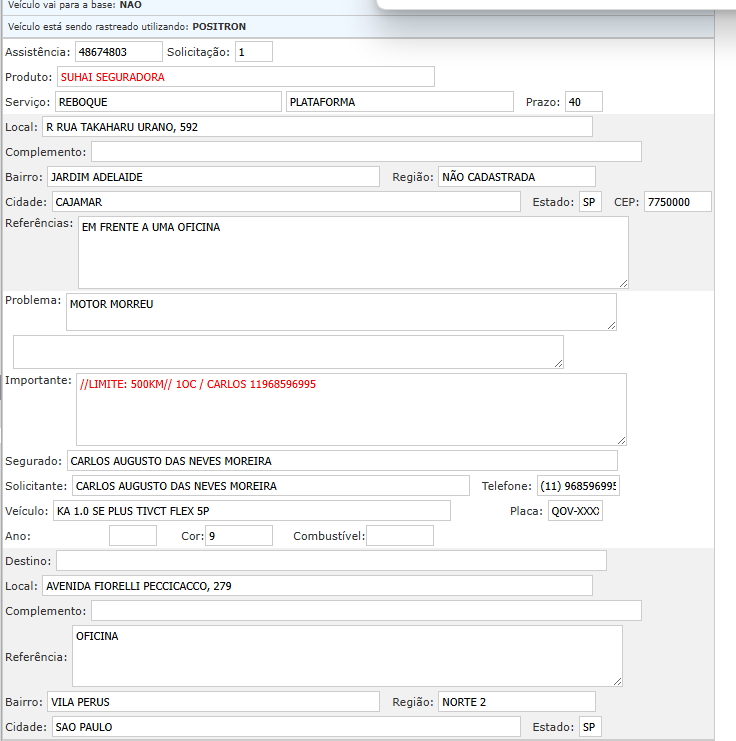Click the Bairro field showing JARDIM ADELAIDE

(x=213, y=177)
